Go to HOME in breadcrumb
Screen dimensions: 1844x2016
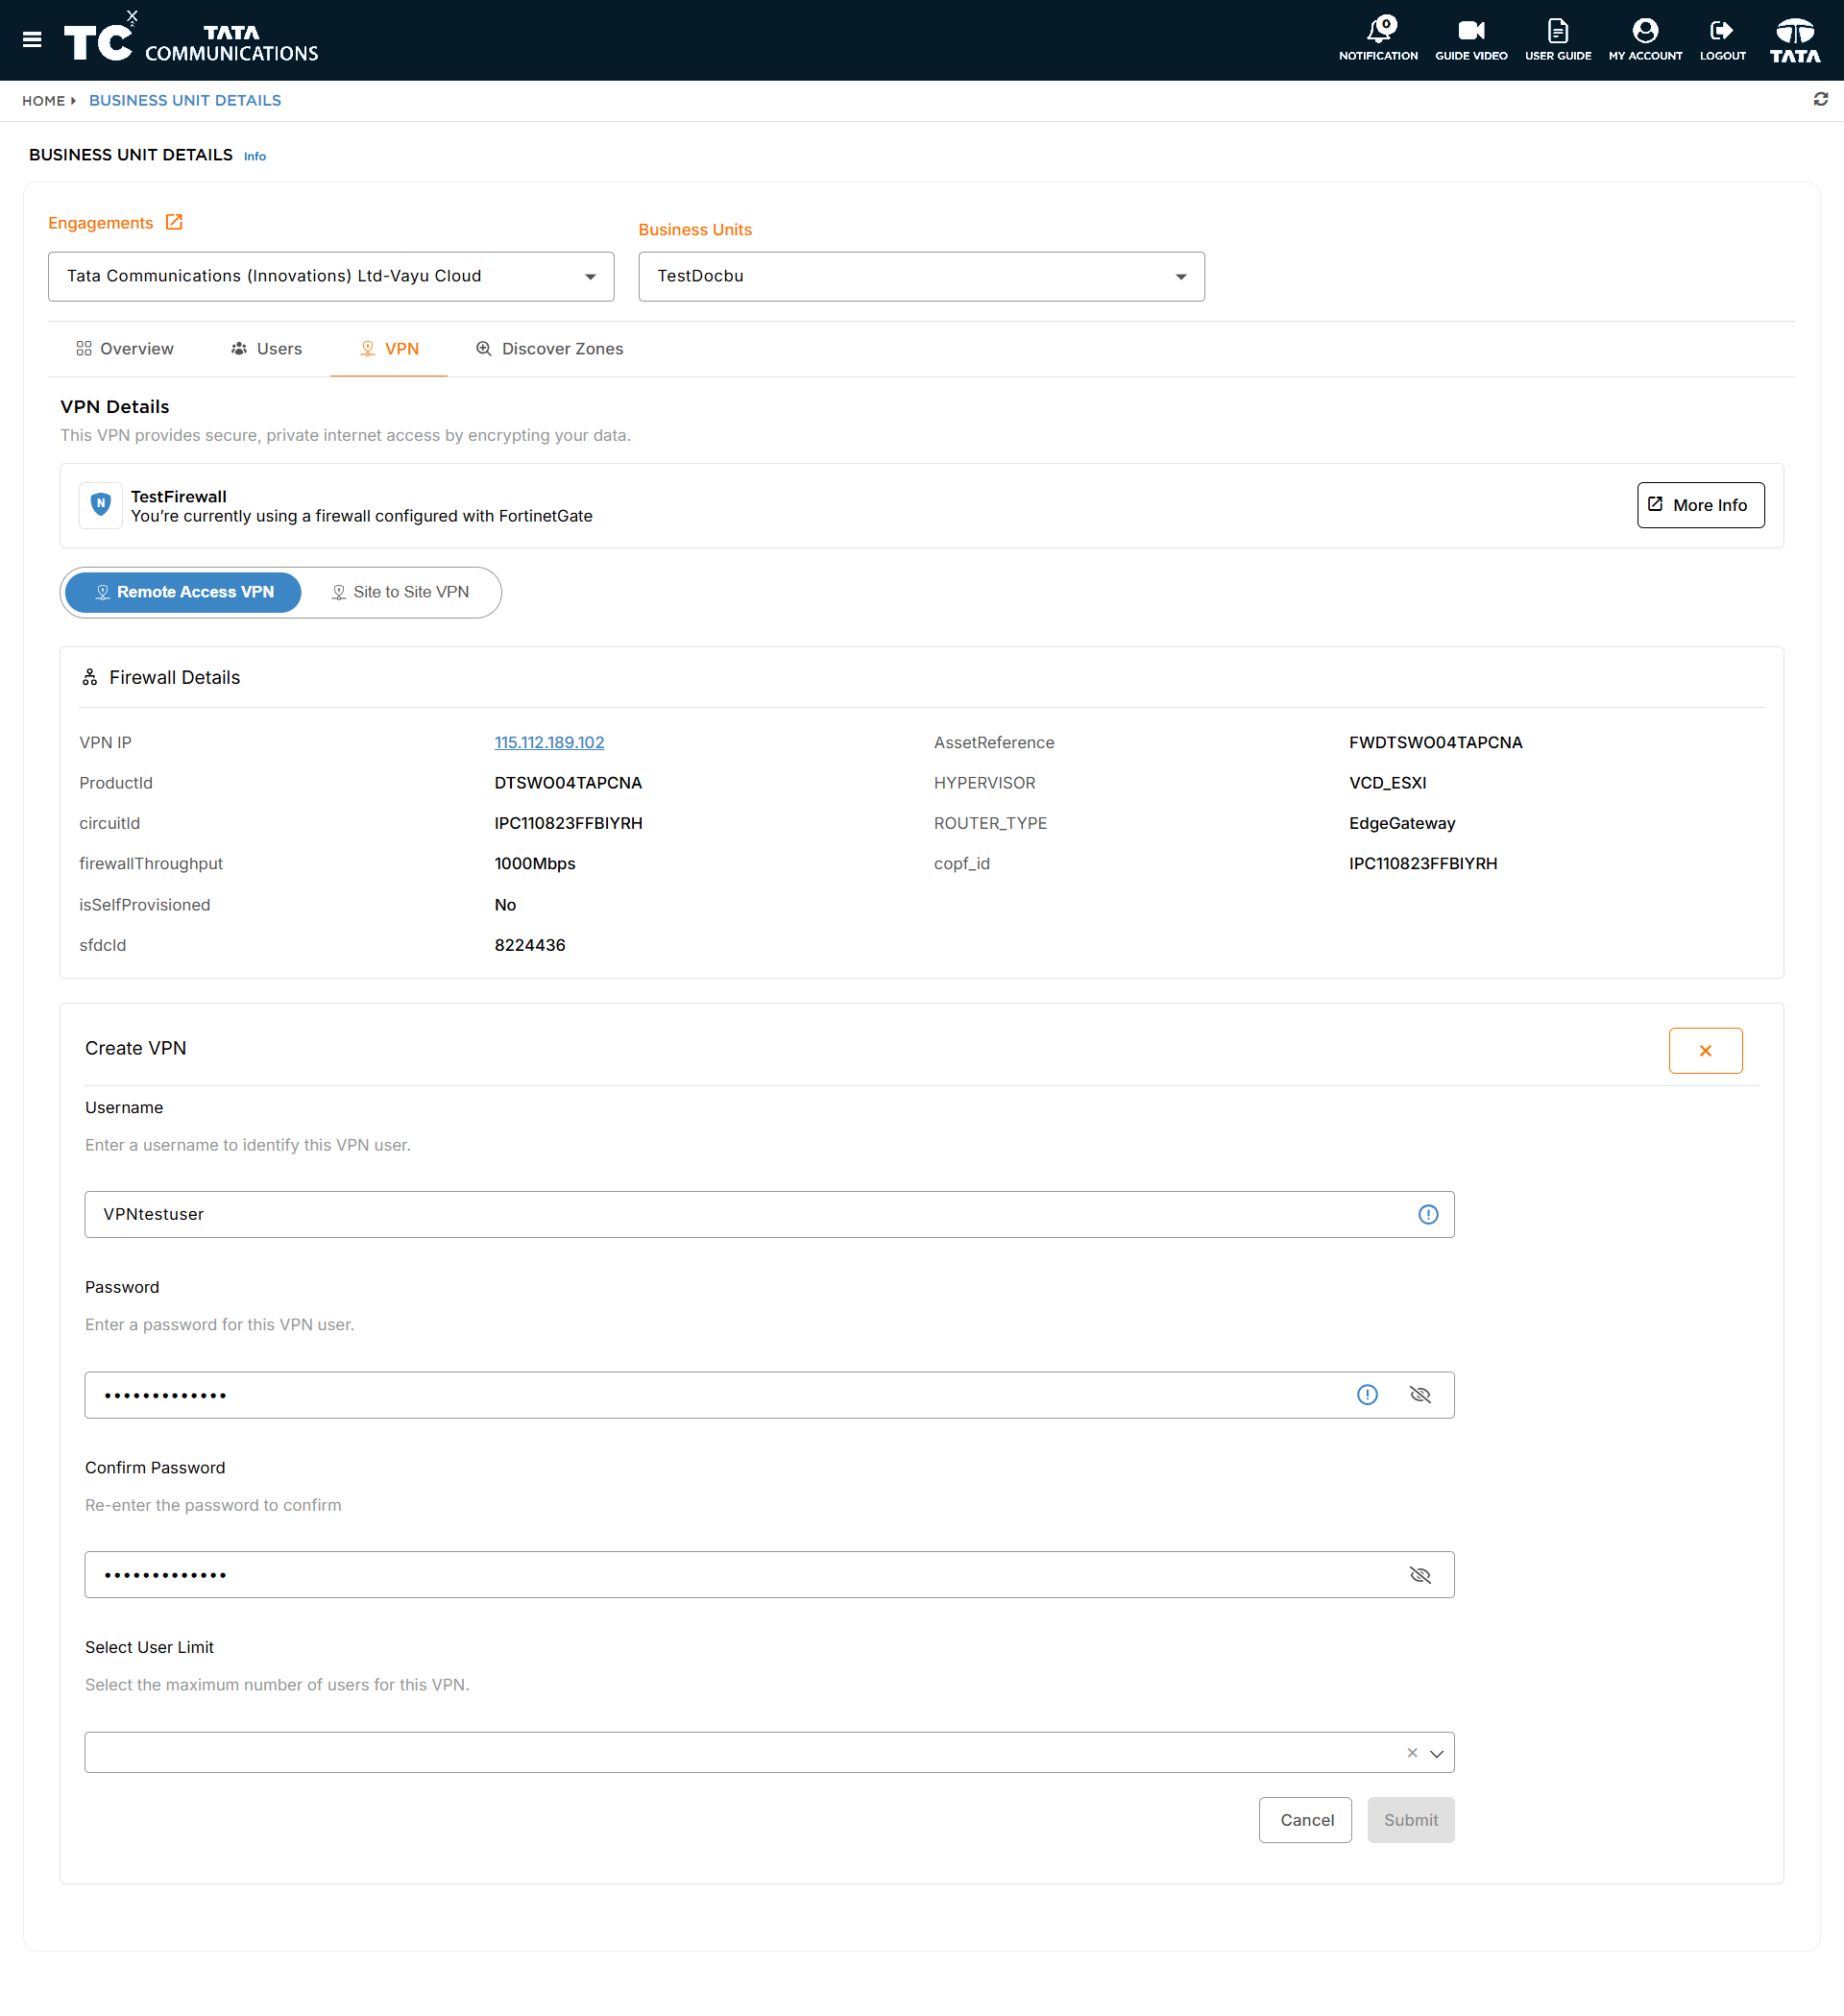(43, 101)
